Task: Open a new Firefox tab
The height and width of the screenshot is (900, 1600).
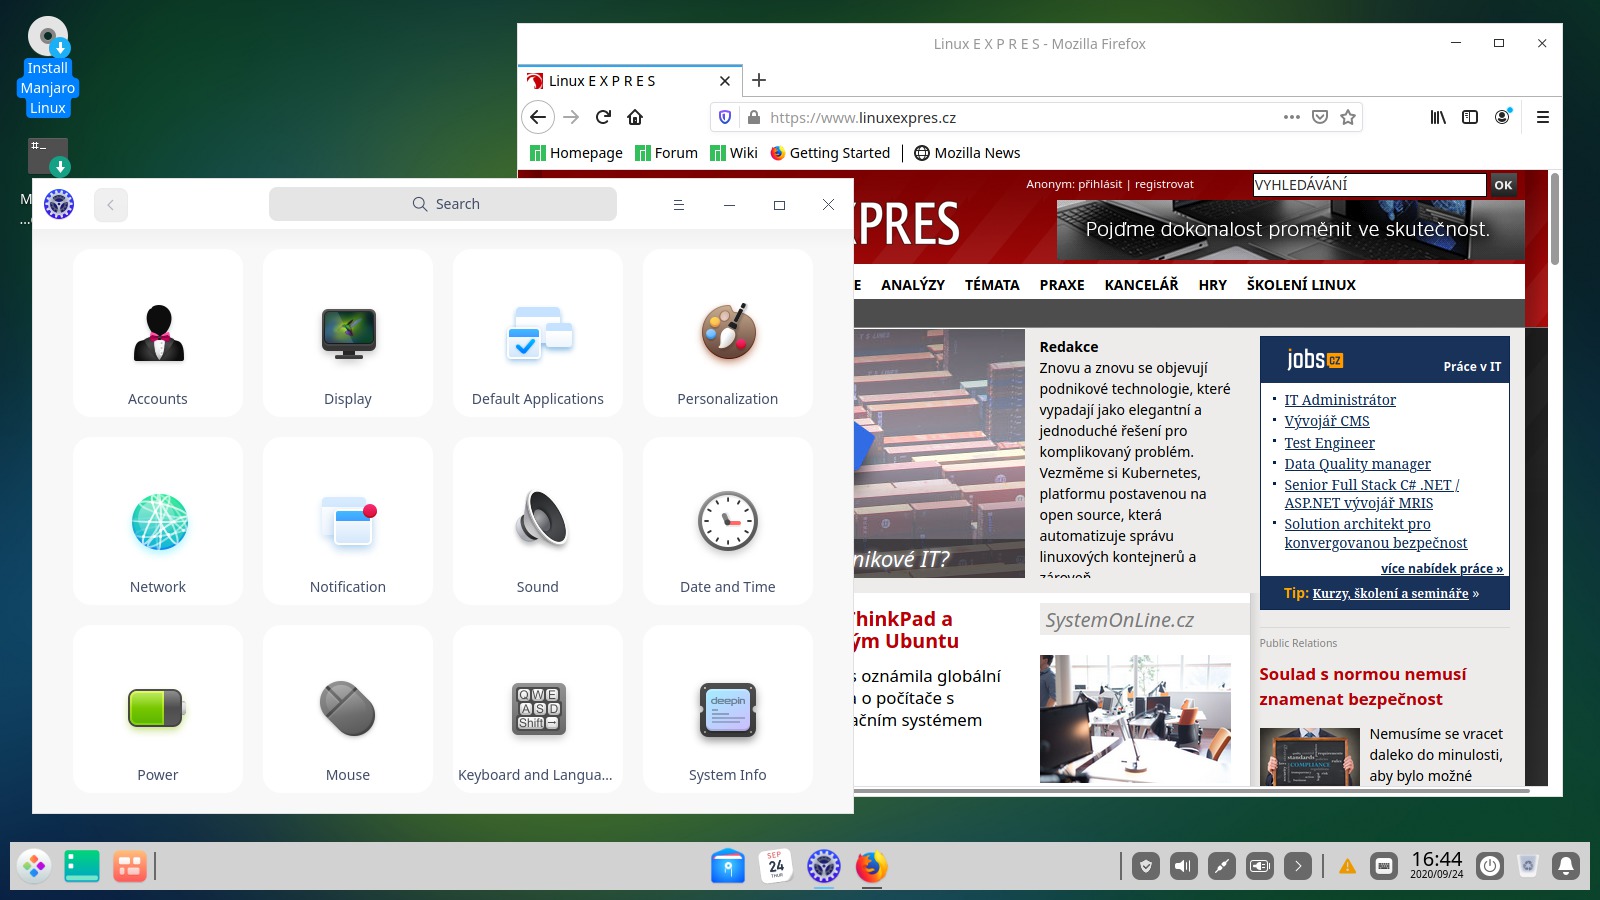Action: pyautogui.click(x=759, y=80)
